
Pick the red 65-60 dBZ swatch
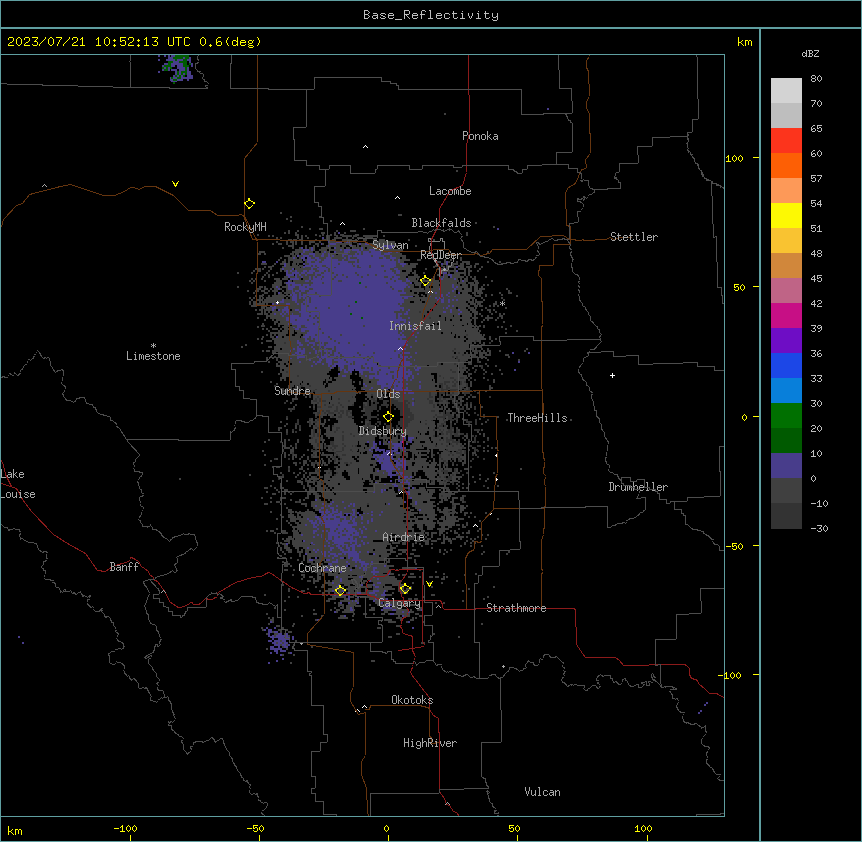pyautogui.click(x=786, y=141)
